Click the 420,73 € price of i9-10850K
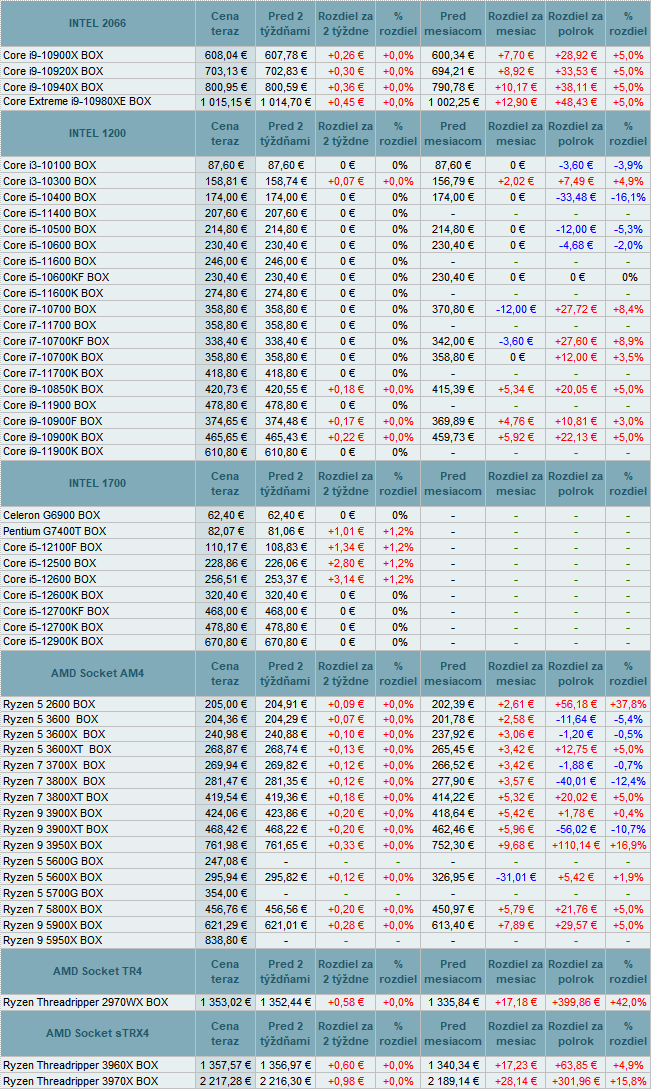The image size is (651, 1089). point(226,389)
